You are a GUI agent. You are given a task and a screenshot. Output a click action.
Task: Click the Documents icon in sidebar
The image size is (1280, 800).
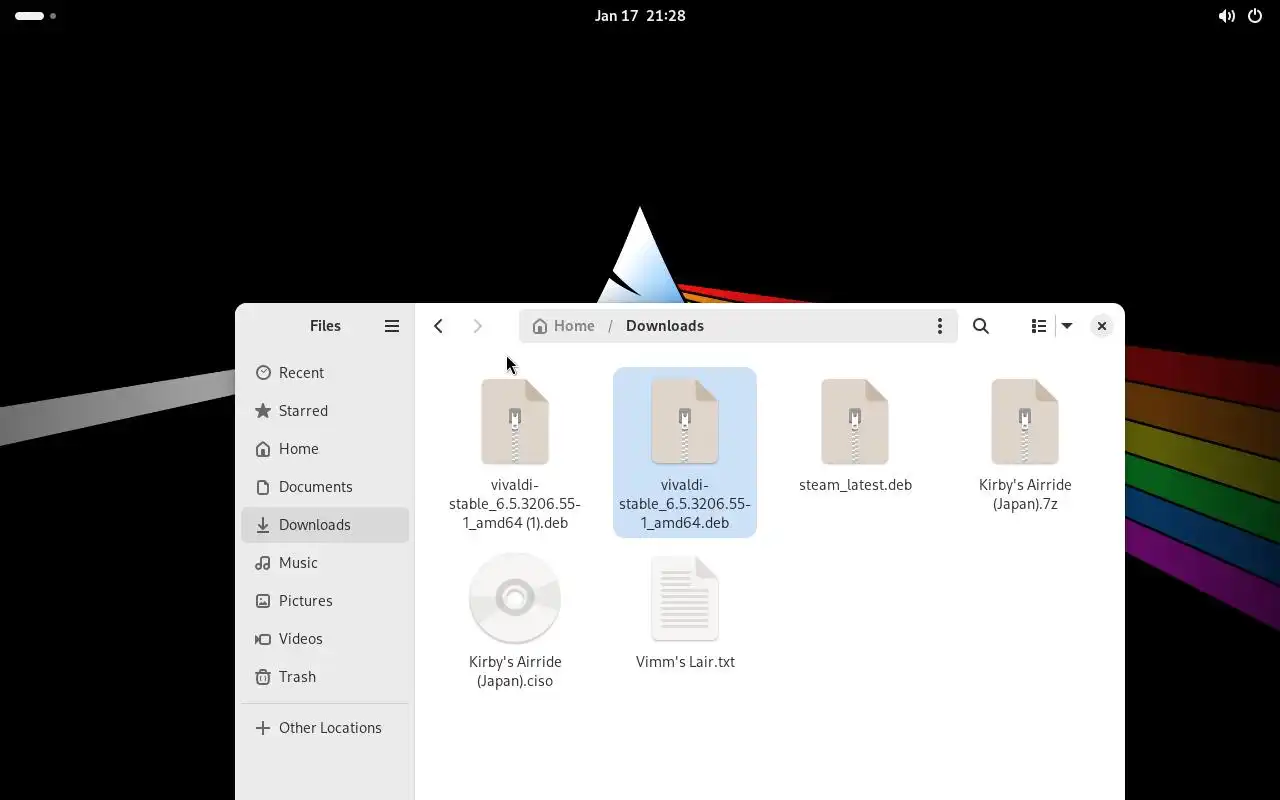(263, 486)
